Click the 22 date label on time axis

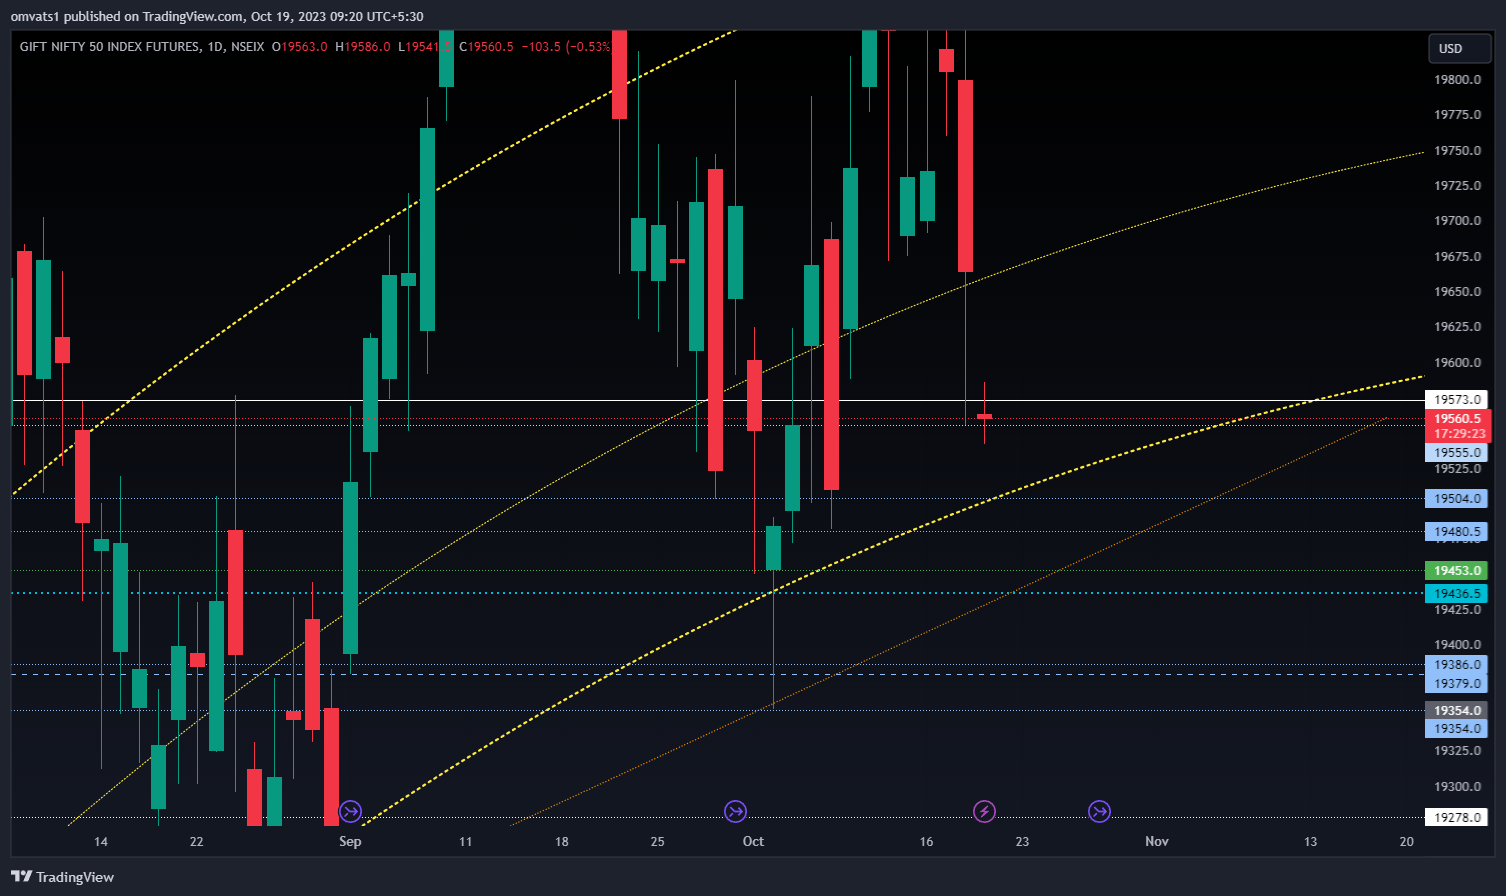(197, 842)
